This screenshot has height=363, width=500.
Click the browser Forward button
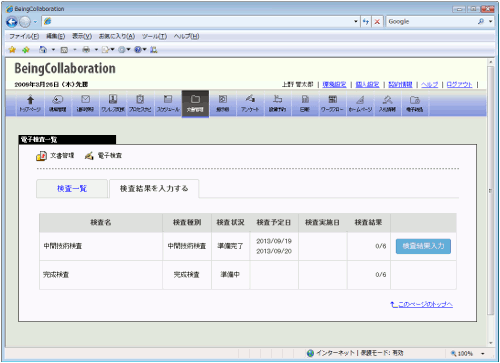pos(25,22)
